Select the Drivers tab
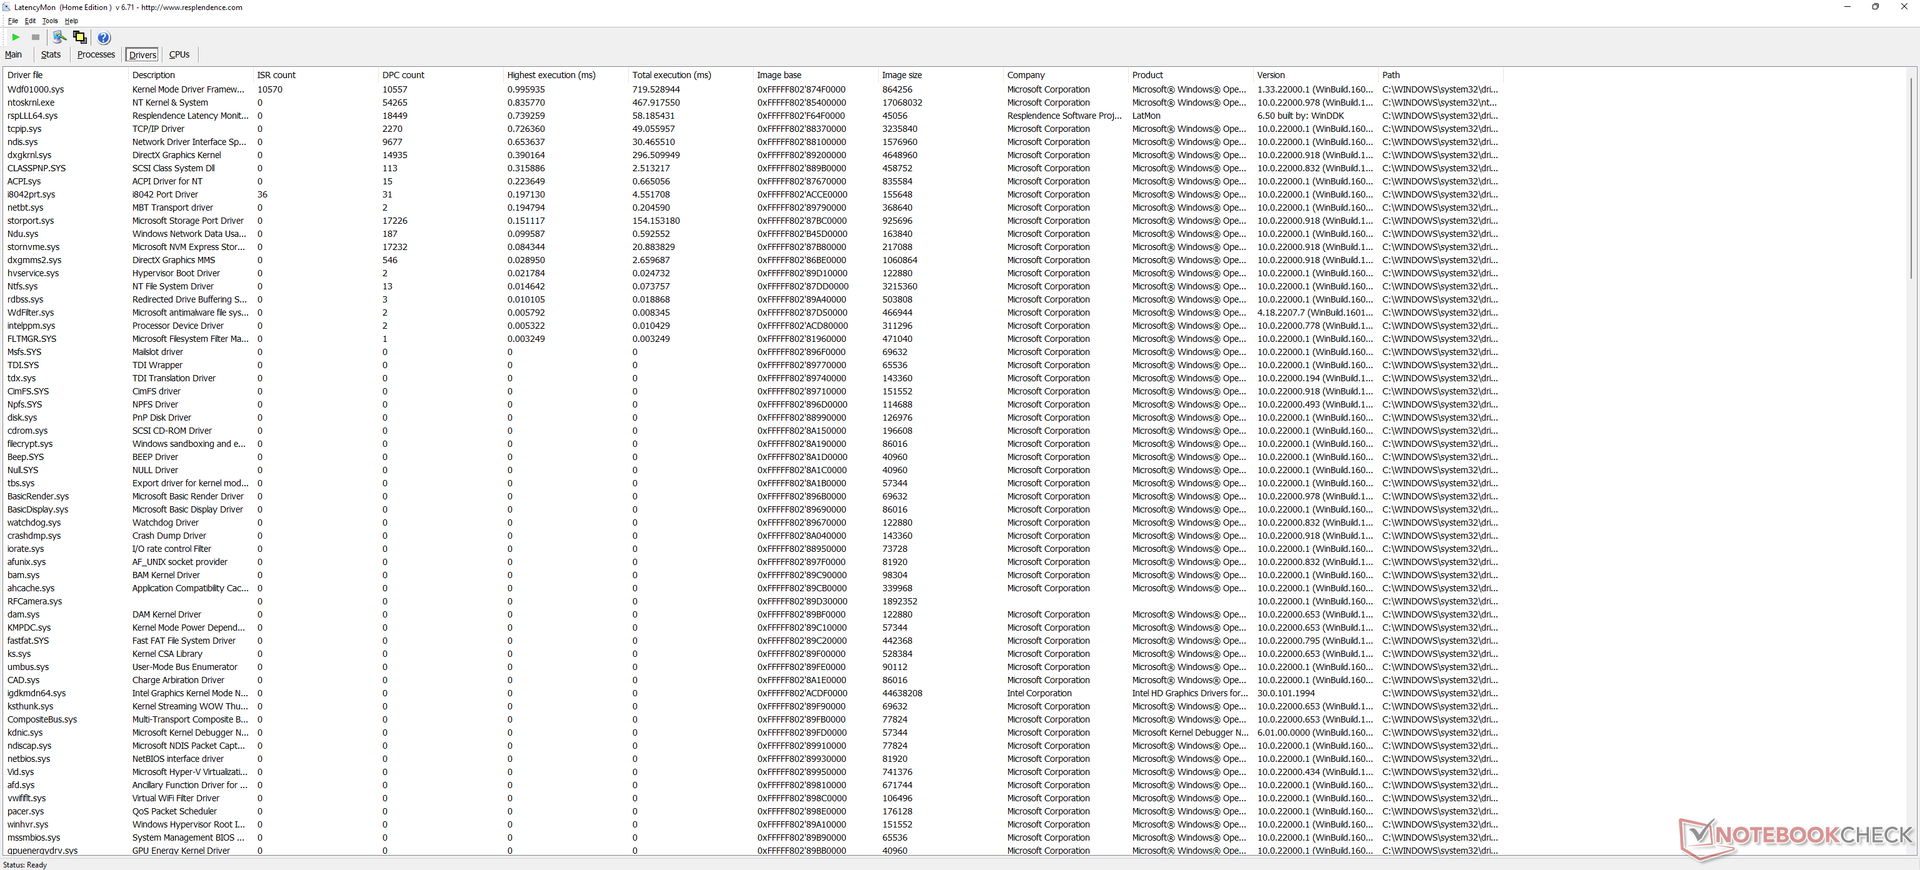 [x=143, y=55]
